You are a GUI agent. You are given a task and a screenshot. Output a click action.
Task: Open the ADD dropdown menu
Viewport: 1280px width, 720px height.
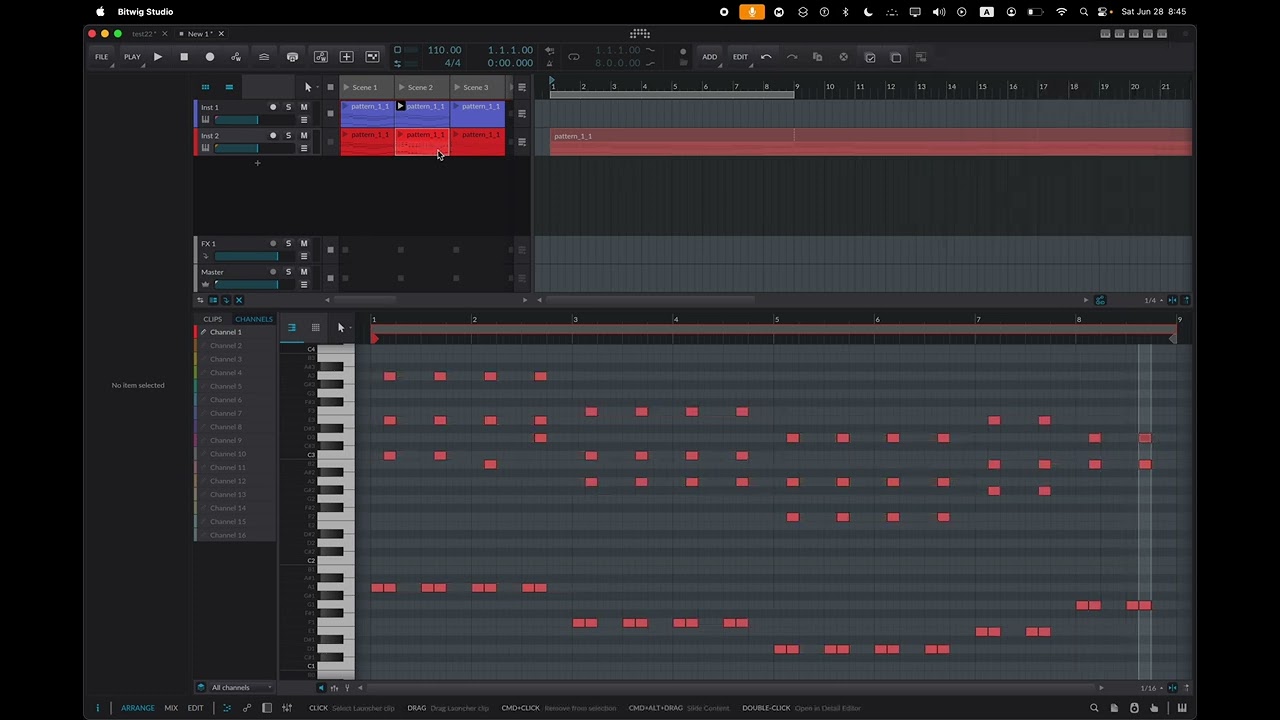(x=709, y=57)
